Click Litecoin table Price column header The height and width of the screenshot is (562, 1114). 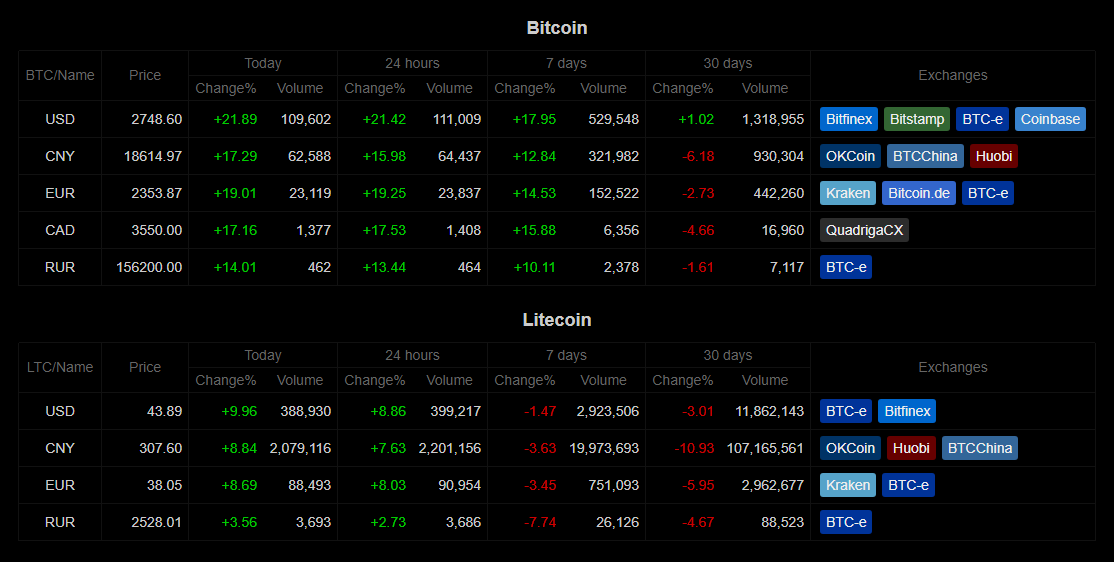coord(145,367)
